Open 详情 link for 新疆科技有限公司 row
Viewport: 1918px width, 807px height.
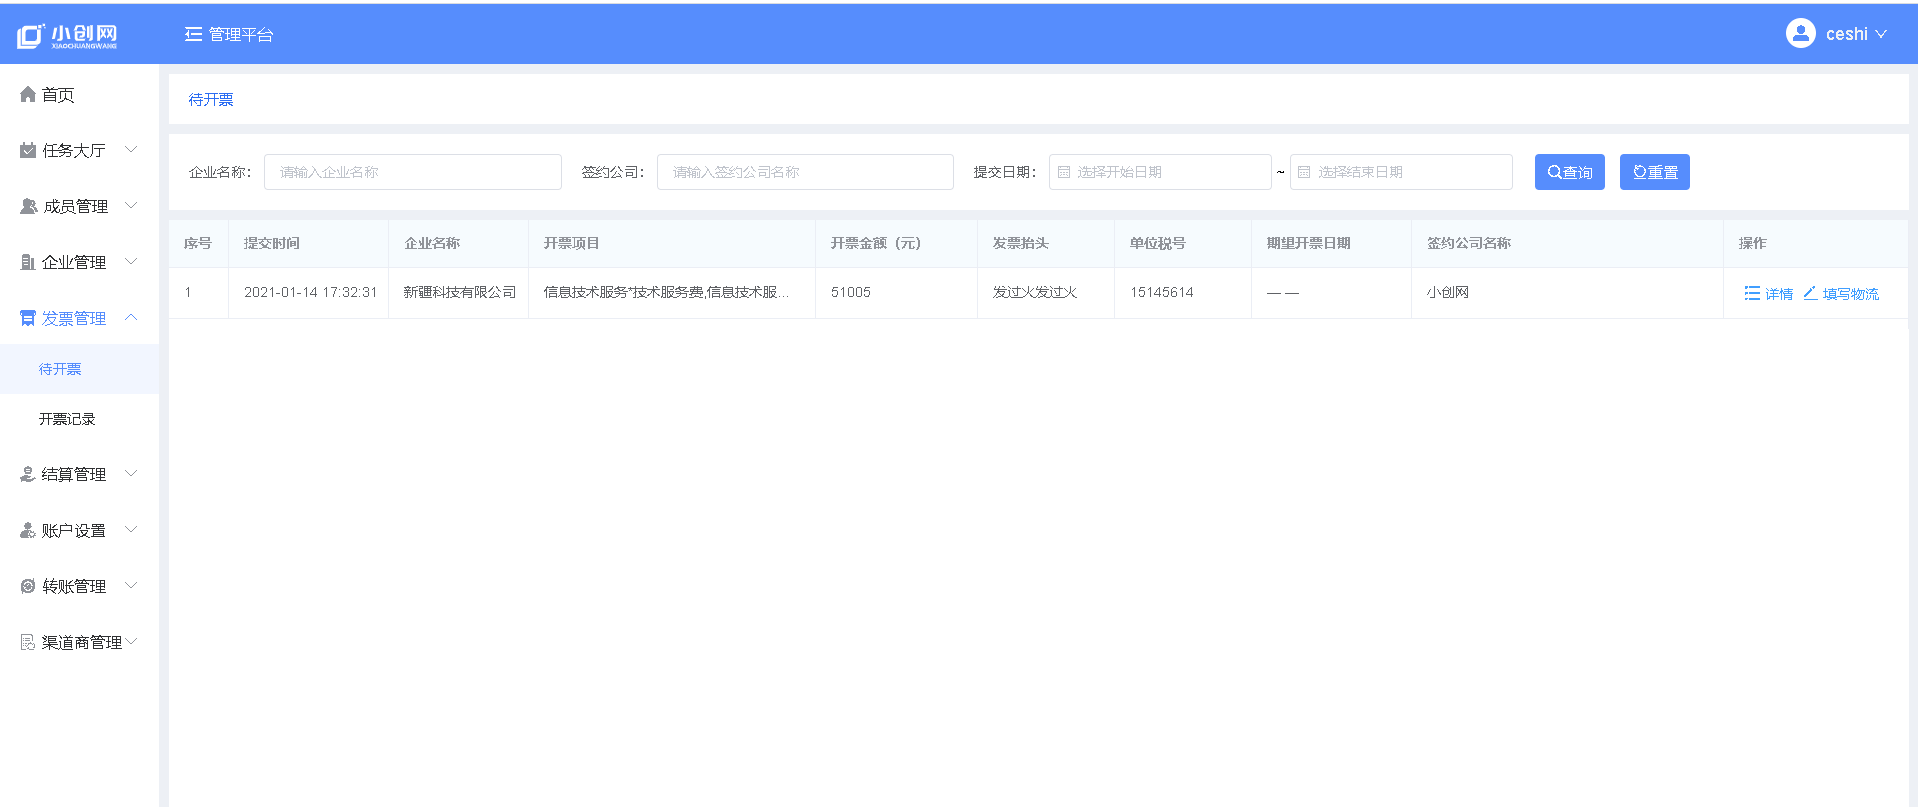coord(1769,293)
